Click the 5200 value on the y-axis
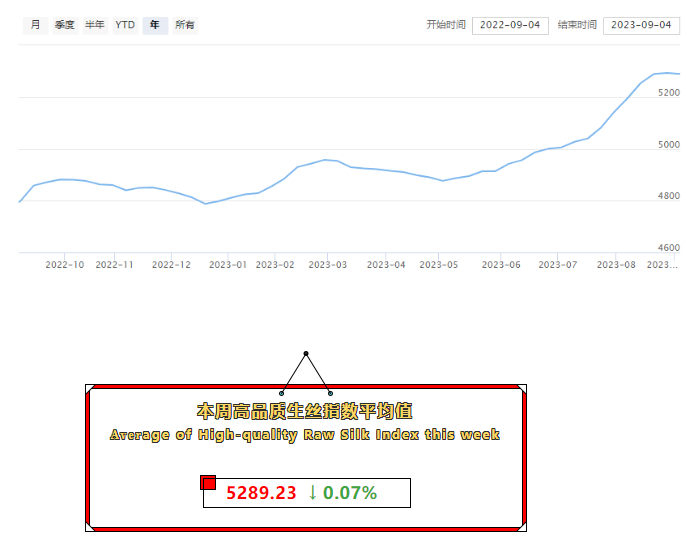Viewport: 695px width, 545px height. click(x=669, y=92)
